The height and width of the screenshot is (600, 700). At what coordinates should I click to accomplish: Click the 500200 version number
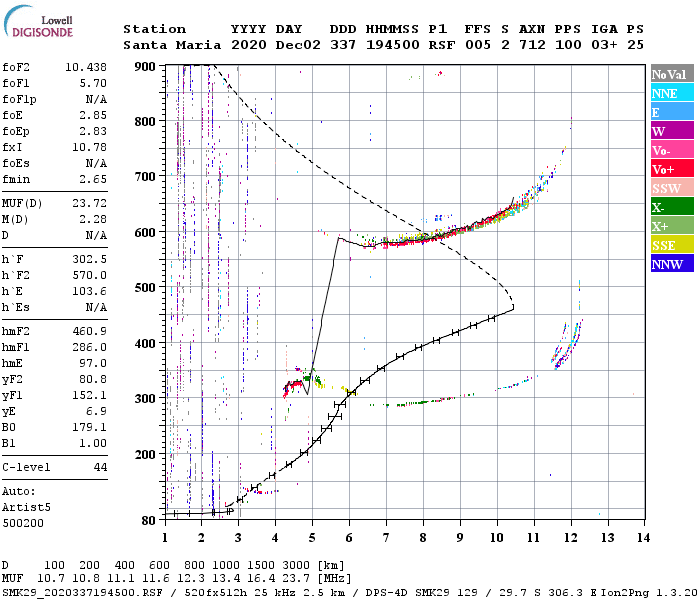point(22,523)
